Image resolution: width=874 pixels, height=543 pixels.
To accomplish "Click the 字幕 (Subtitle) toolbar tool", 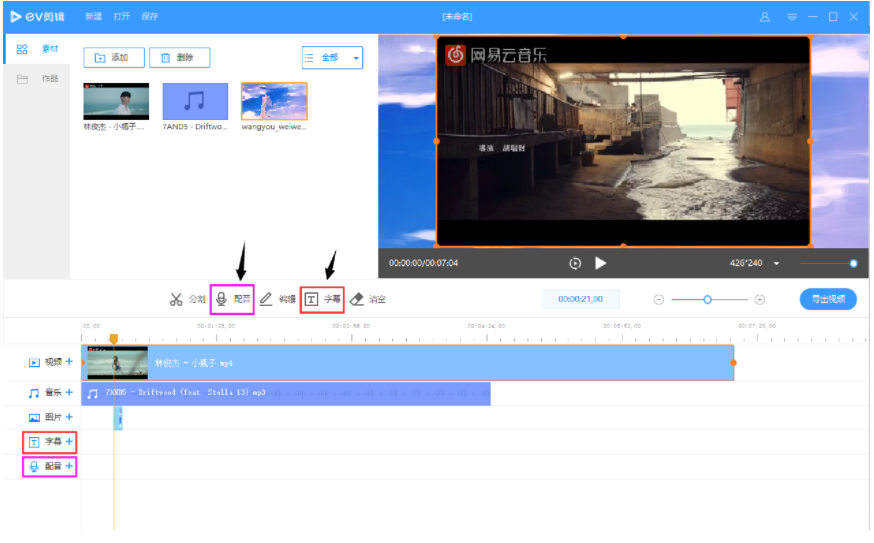I will pyautogui.click(x=322, y=299).
